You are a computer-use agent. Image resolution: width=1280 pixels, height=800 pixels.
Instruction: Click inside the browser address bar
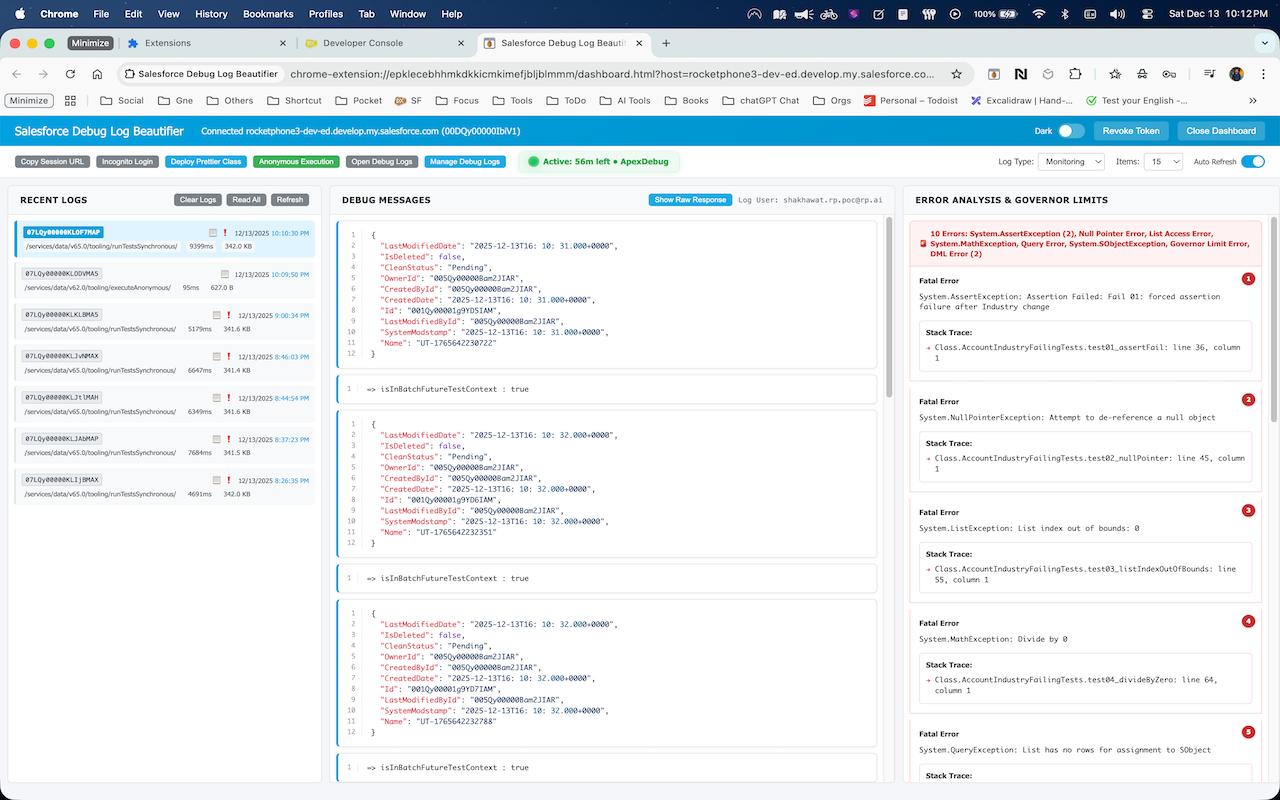click(x=600, y=74)
